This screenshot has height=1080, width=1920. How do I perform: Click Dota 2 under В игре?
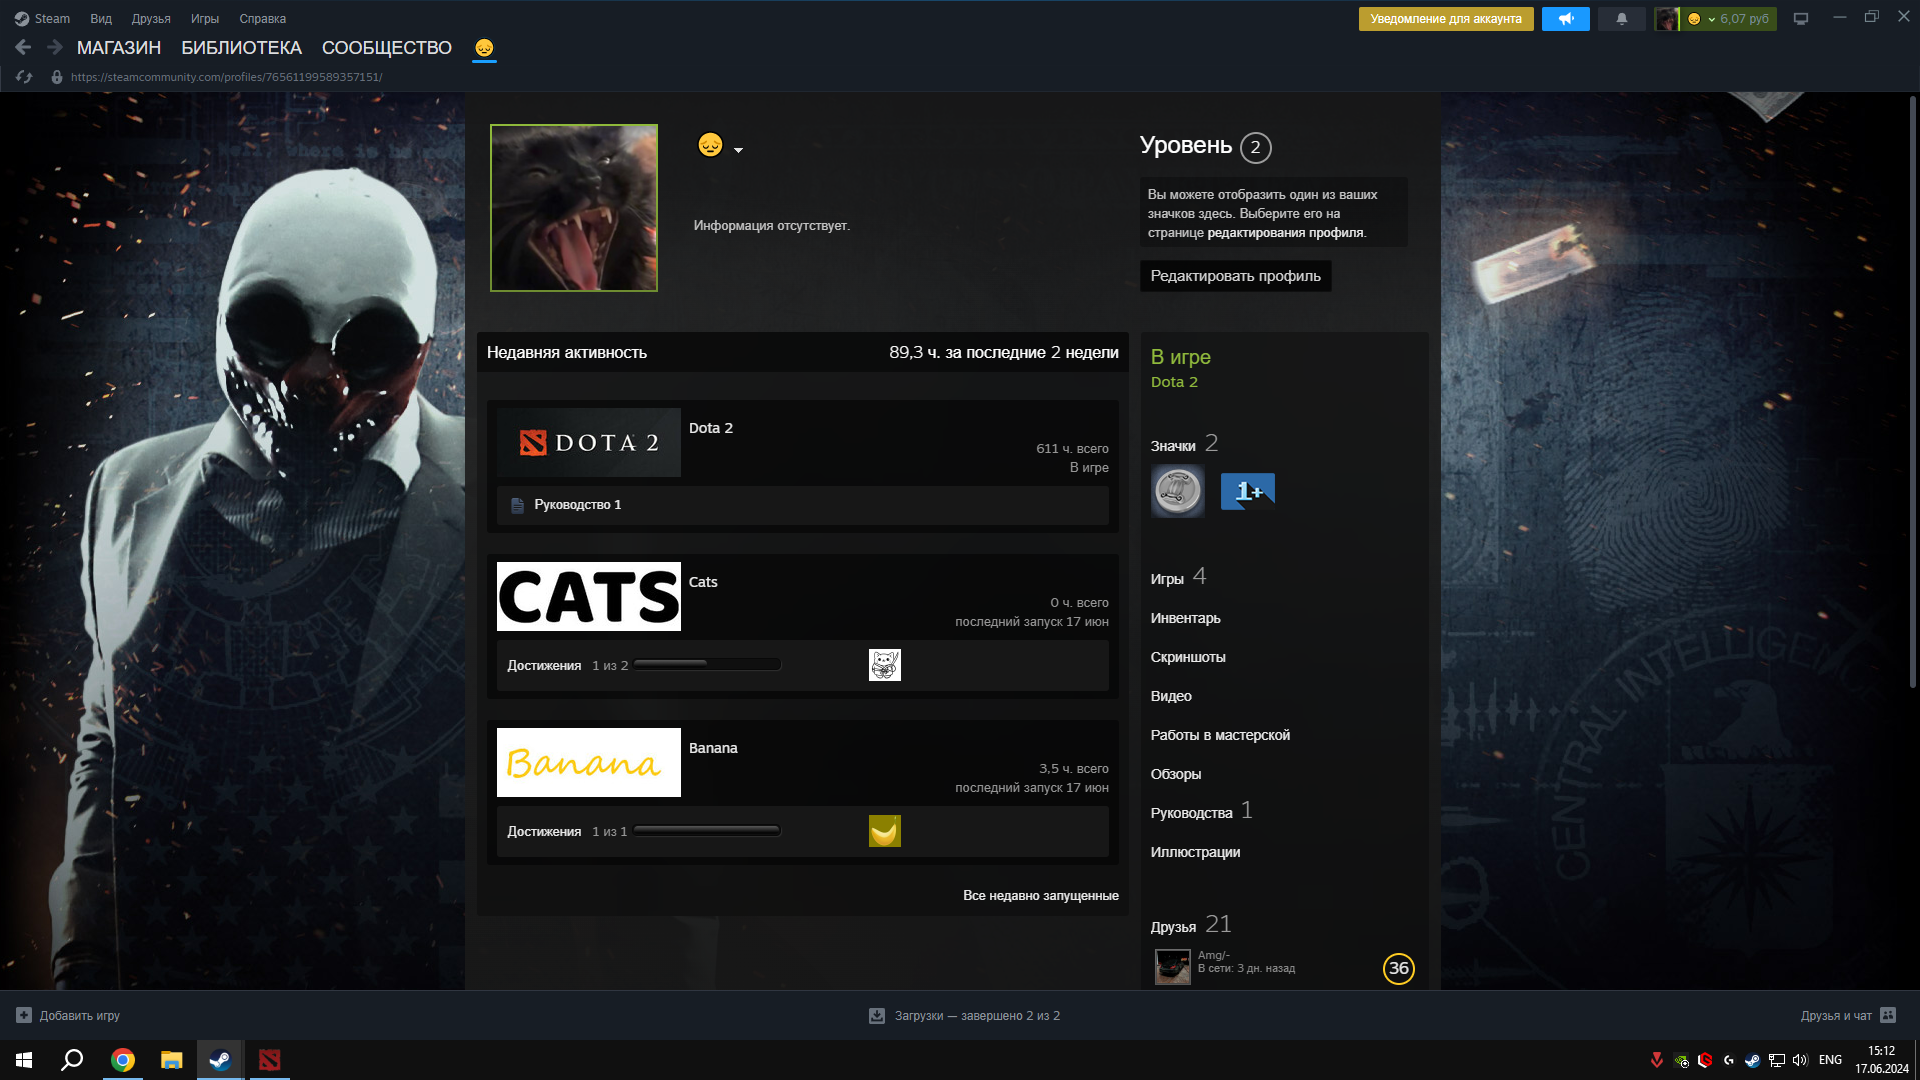(x=1174, y=382)
